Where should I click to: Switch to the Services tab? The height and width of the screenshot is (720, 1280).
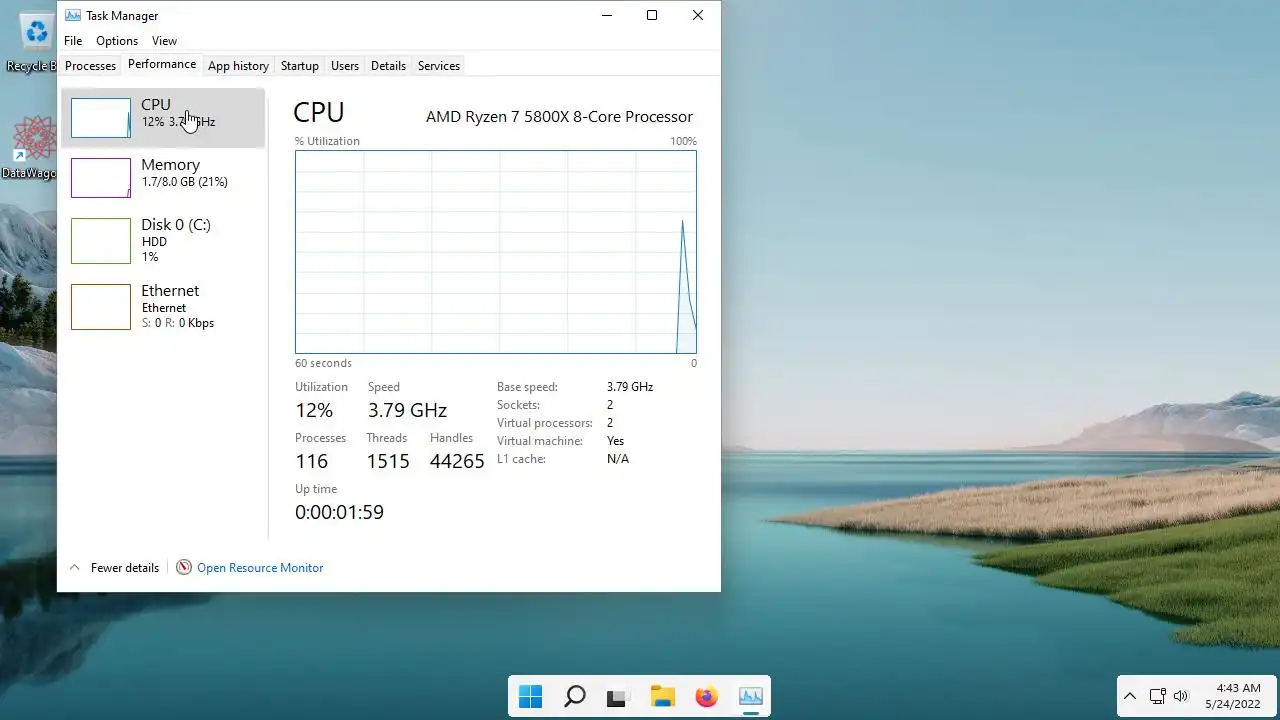[x=439, y=65]
